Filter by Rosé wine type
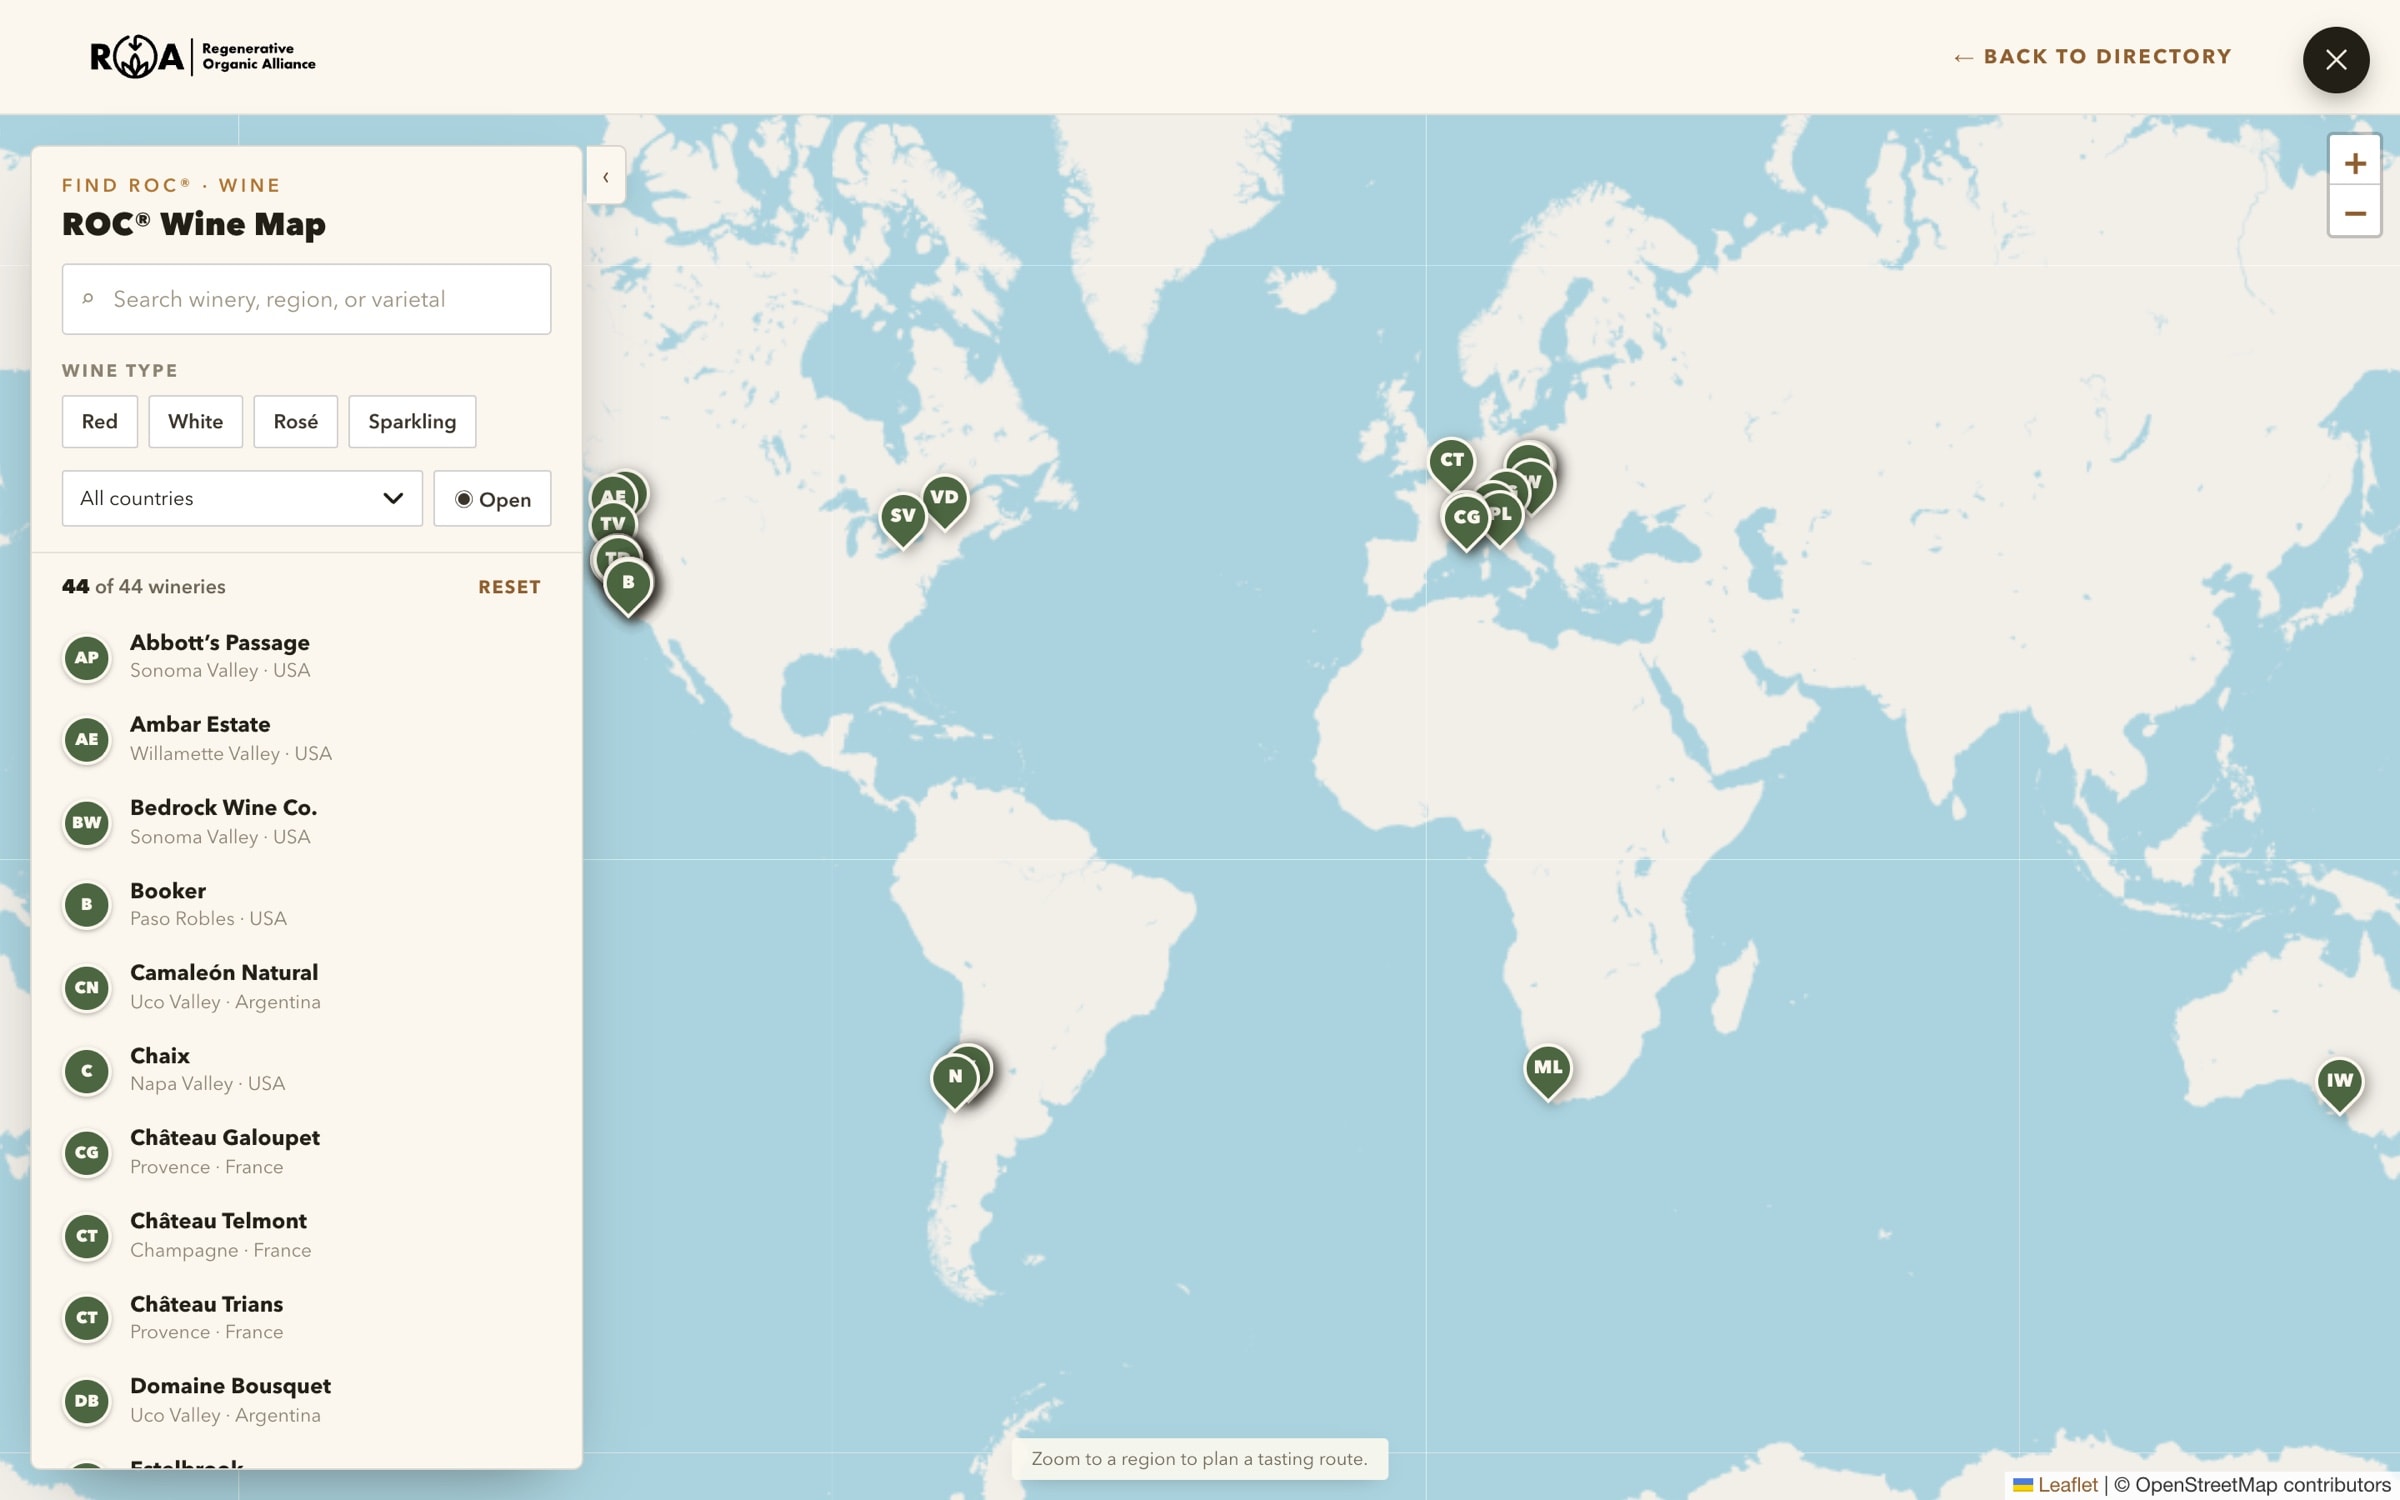This screenshot has height=1500, width=2400. pos(295,421)
